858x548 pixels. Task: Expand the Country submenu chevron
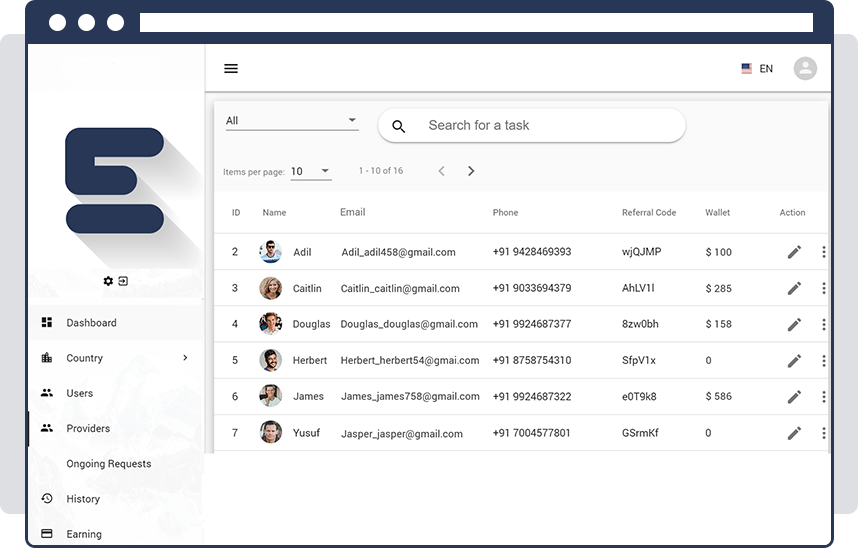tap(185, 357)
